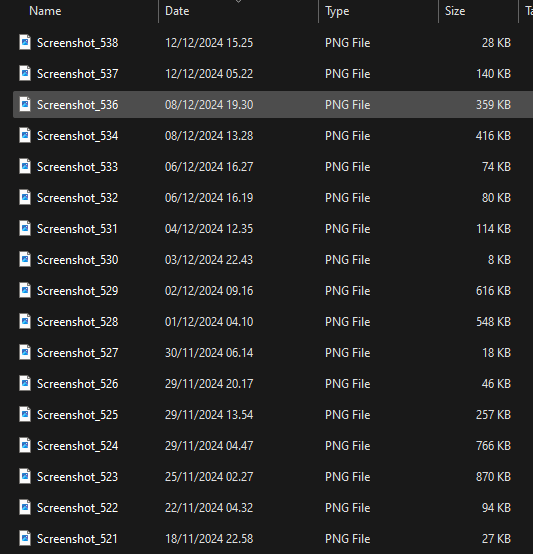Select the Screenshot_536 file name
533x554 pixels.
tap(77, 105)
